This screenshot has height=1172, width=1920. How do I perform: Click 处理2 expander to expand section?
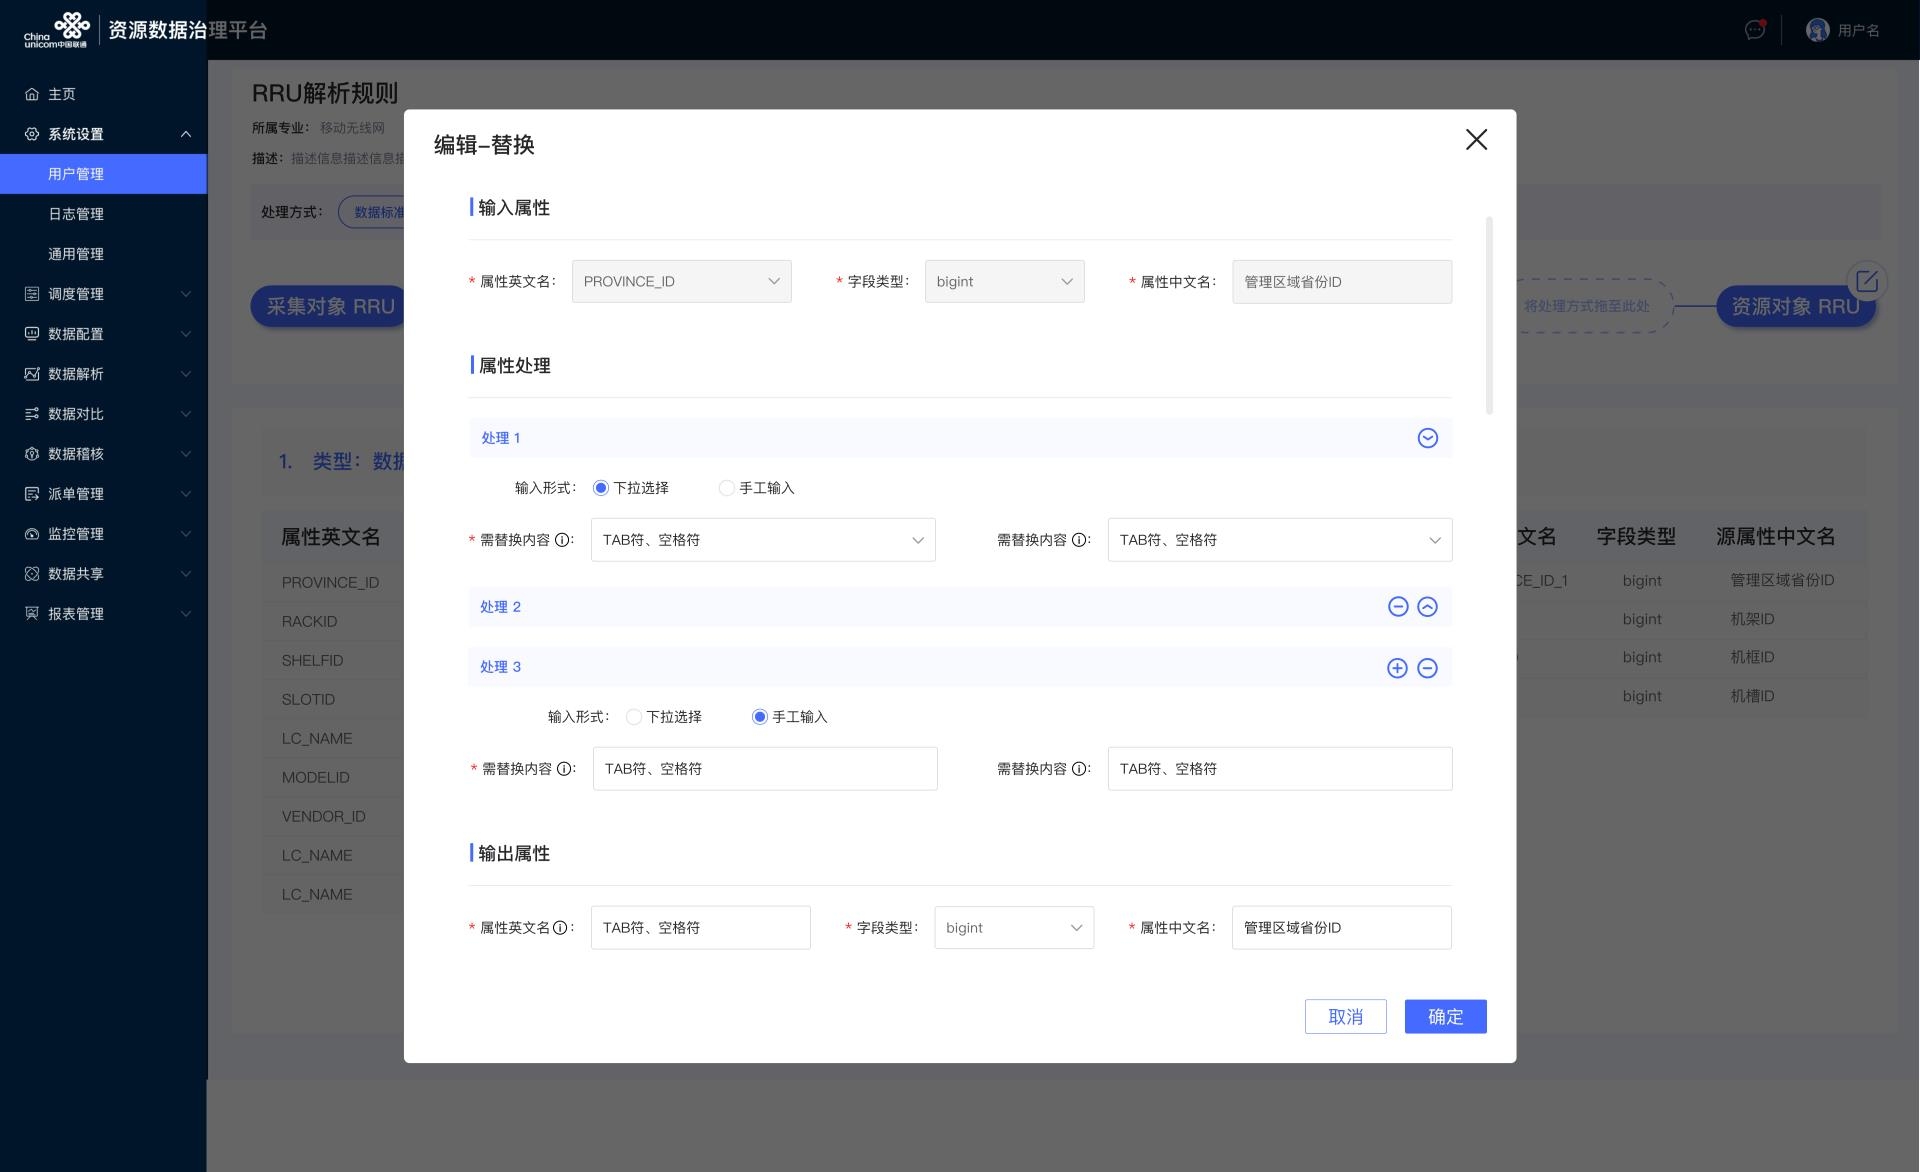pos(1428,606)
